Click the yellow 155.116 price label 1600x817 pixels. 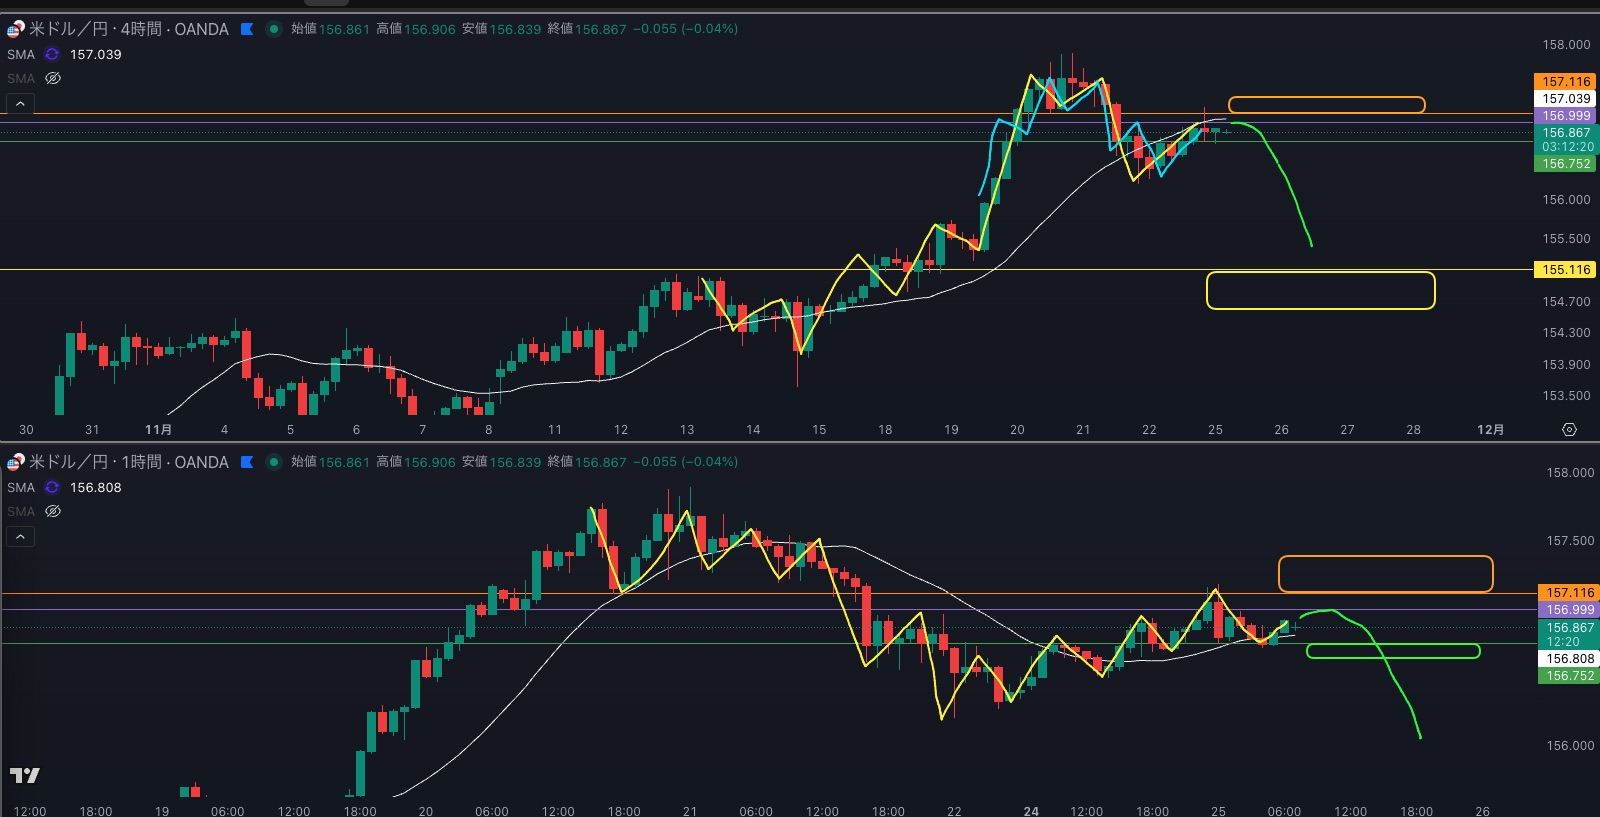1565,270
